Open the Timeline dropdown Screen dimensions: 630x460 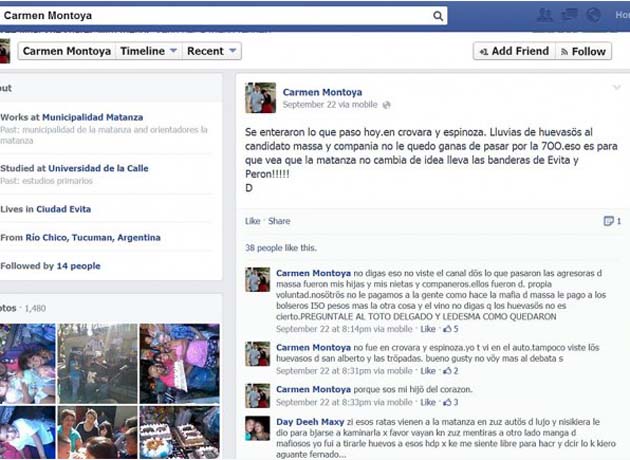point(148,51)
